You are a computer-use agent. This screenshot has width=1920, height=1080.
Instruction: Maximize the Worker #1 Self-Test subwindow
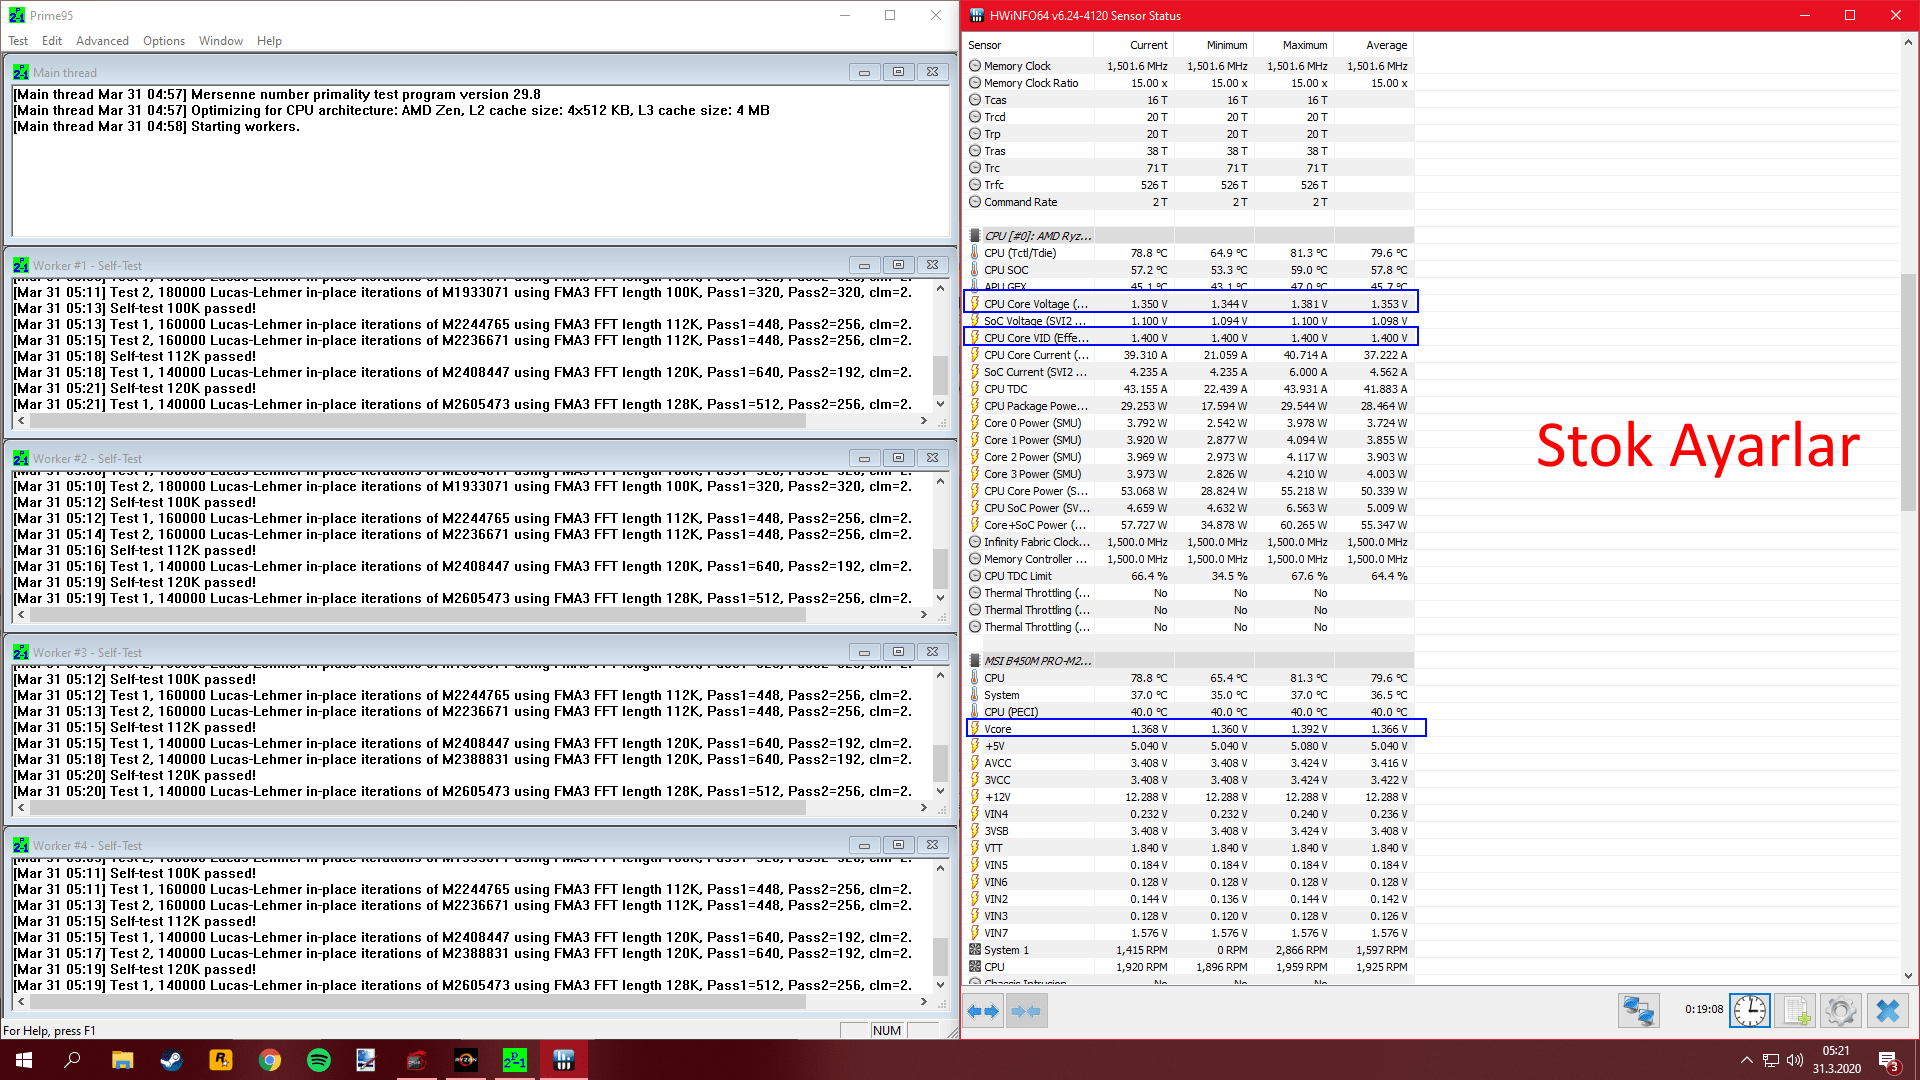898,265
